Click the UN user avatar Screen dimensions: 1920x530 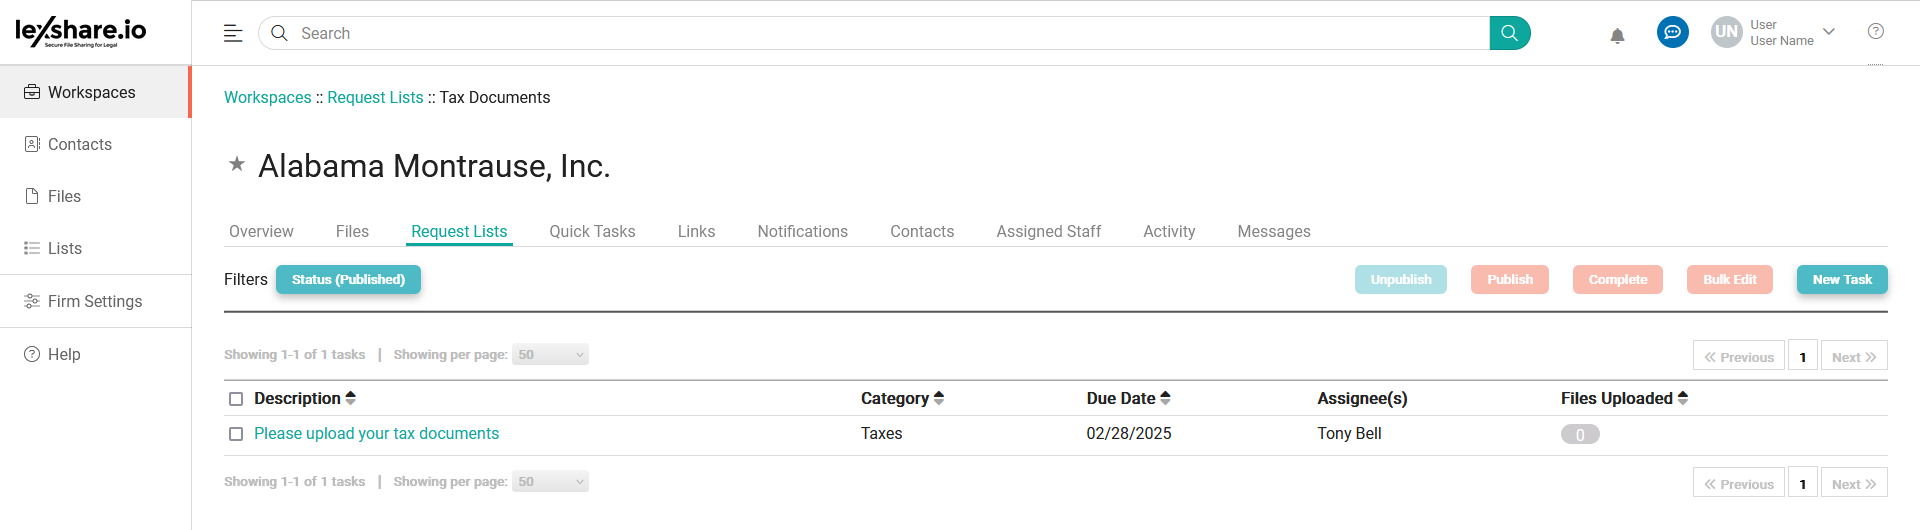coord(1726,32)
